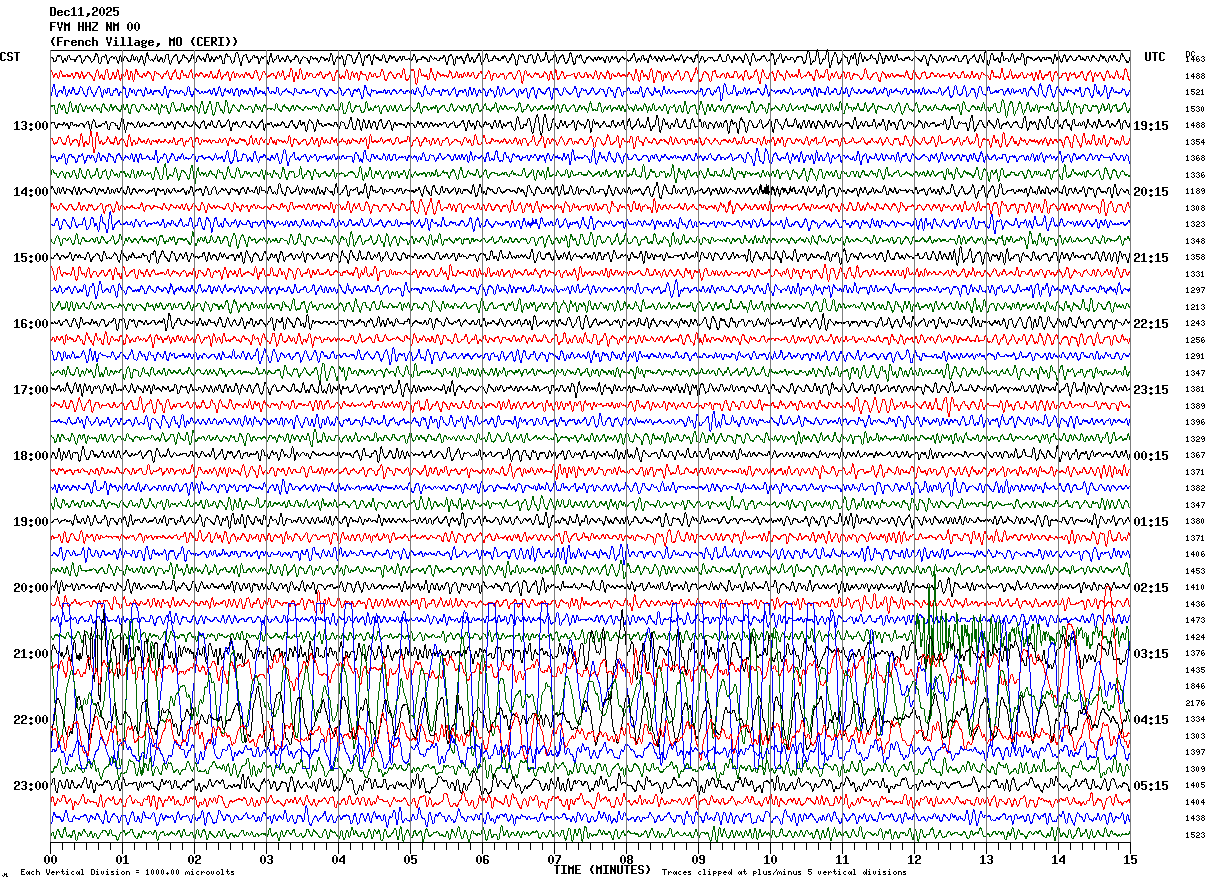Click the 'CST' timezone label
The width and height of the screenshot is (1210, 886).
(x=10, y=57)
